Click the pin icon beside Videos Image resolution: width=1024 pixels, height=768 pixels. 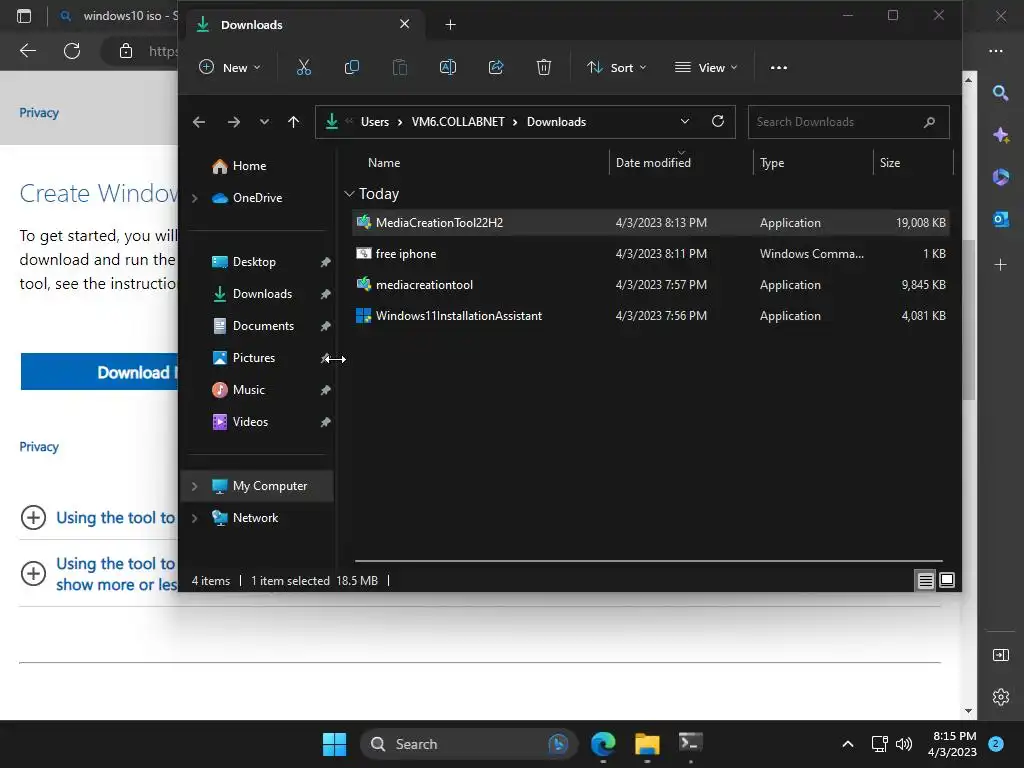tap(325, 422)
